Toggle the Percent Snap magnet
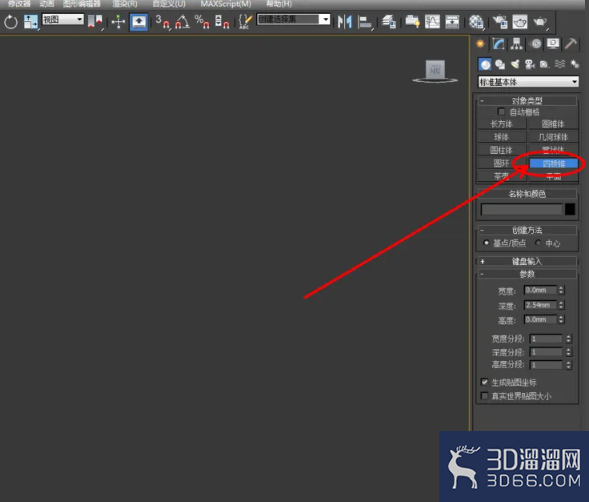589x502 pixels. coord(202,22)
